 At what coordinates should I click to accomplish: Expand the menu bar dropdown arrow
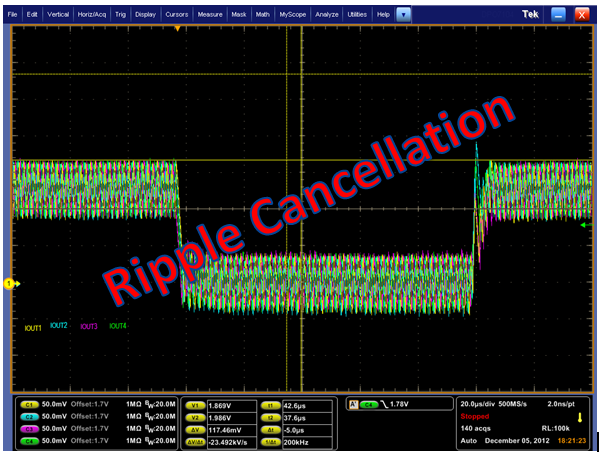pyautogui.click(x=403, y=15)
